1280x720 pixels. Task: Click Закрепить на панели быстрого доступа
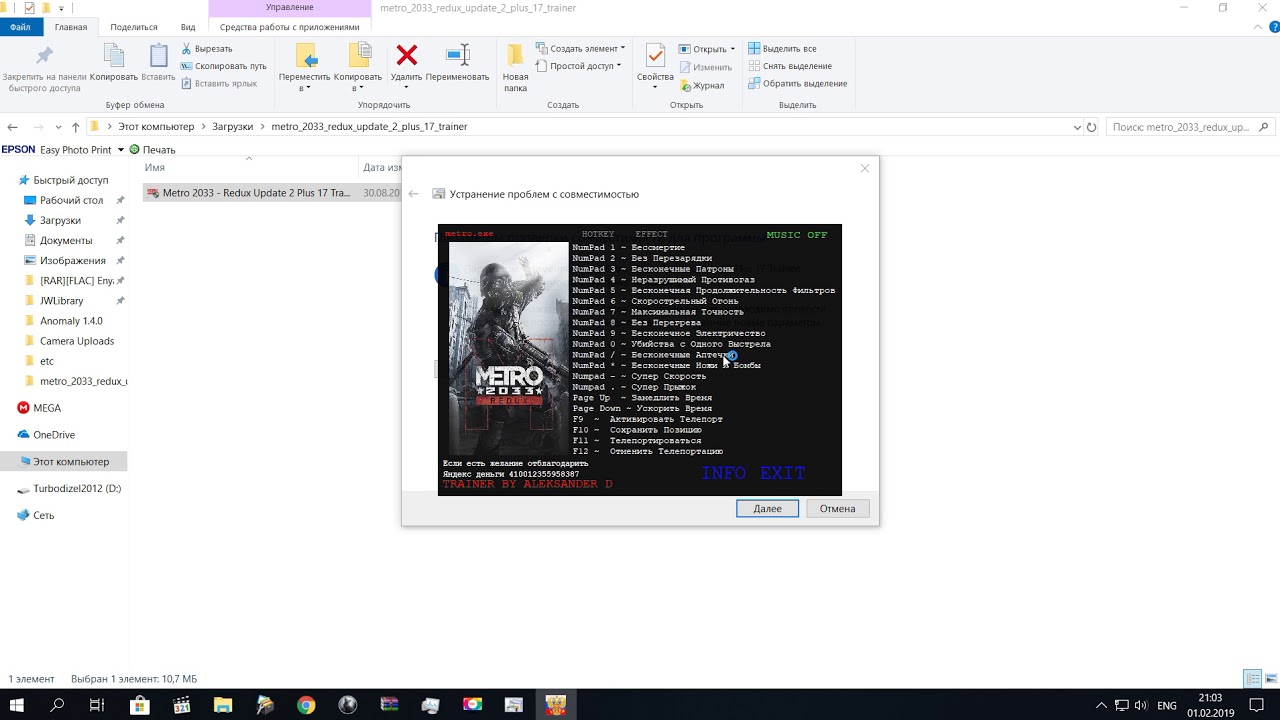pos(44,68)
